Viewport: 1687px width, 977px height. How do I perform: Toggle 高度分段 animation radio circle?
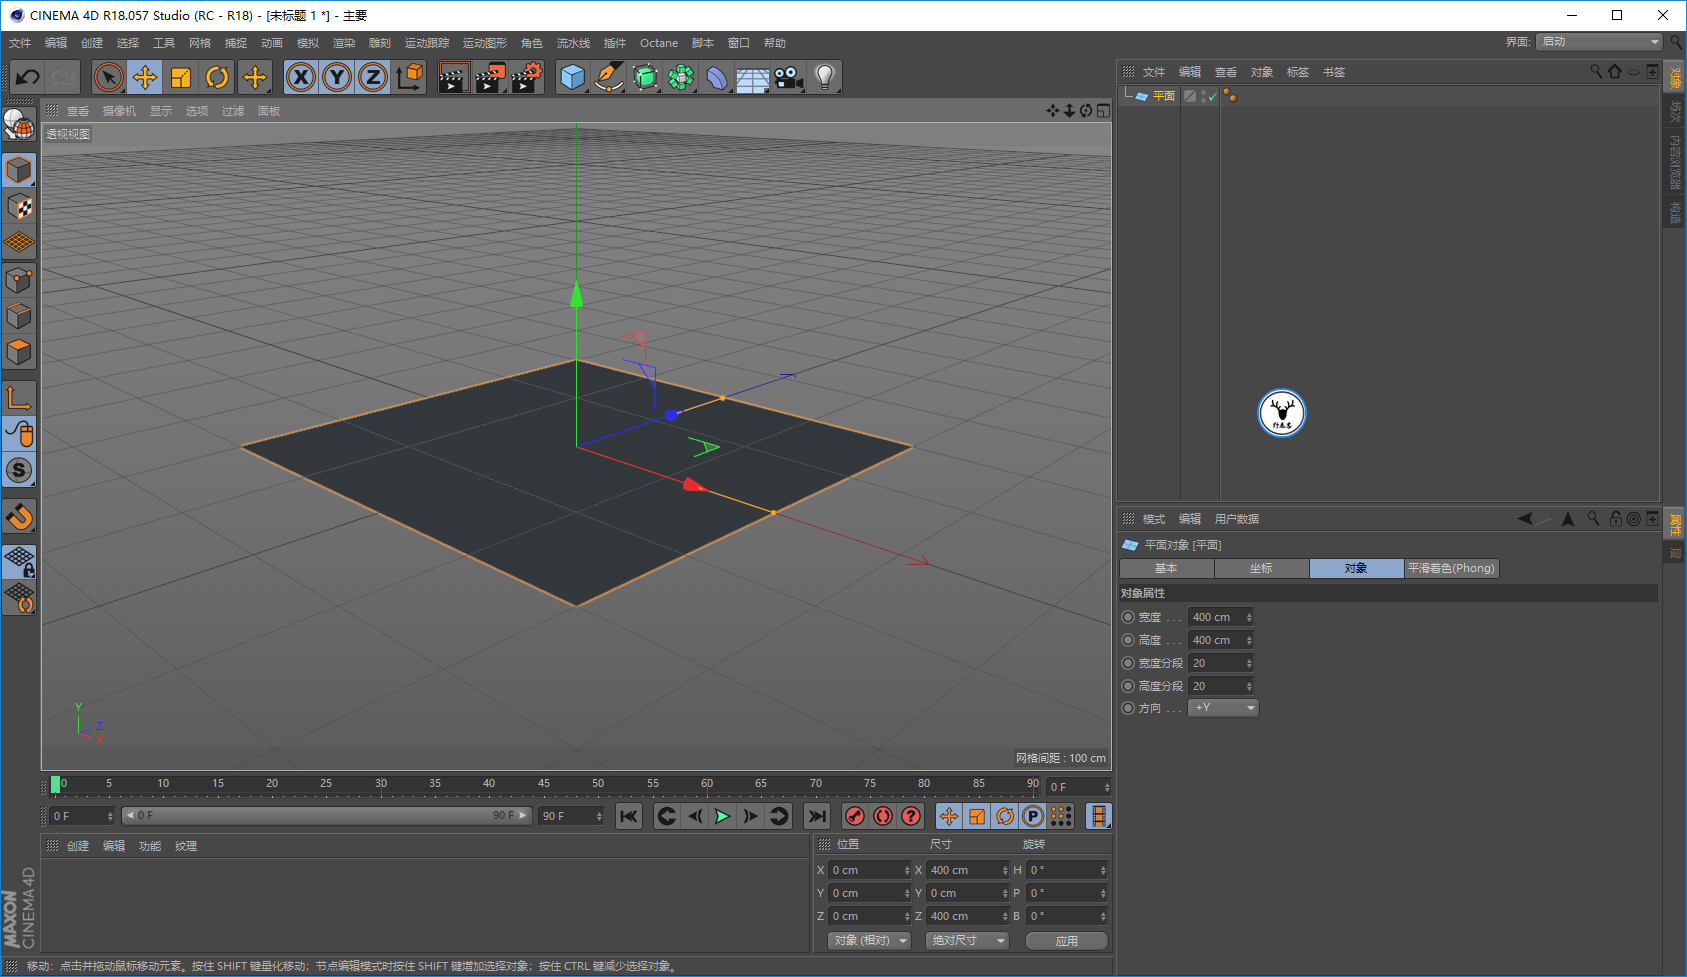(1128, 686)
